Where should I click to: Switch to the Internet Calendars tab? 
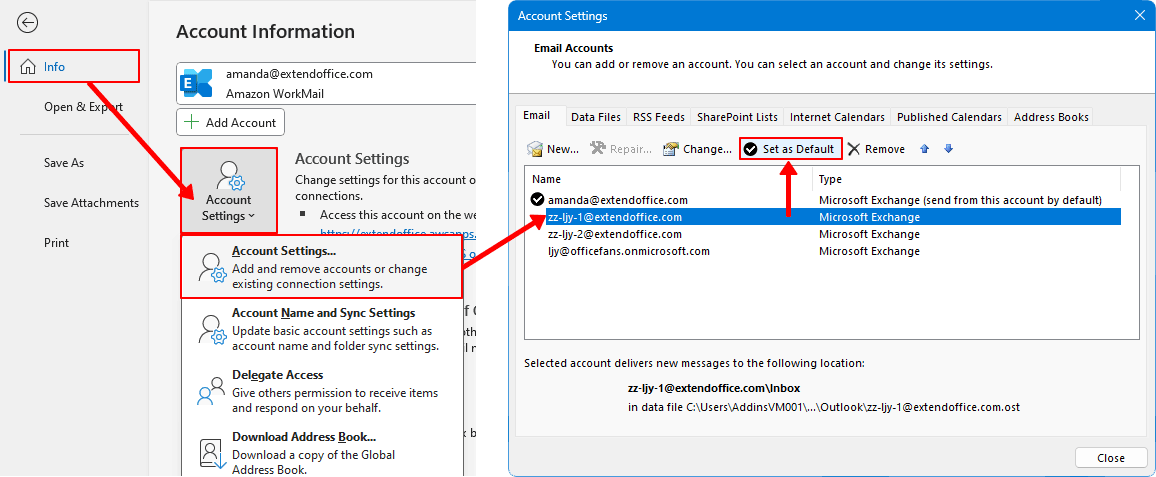[837, 117]
